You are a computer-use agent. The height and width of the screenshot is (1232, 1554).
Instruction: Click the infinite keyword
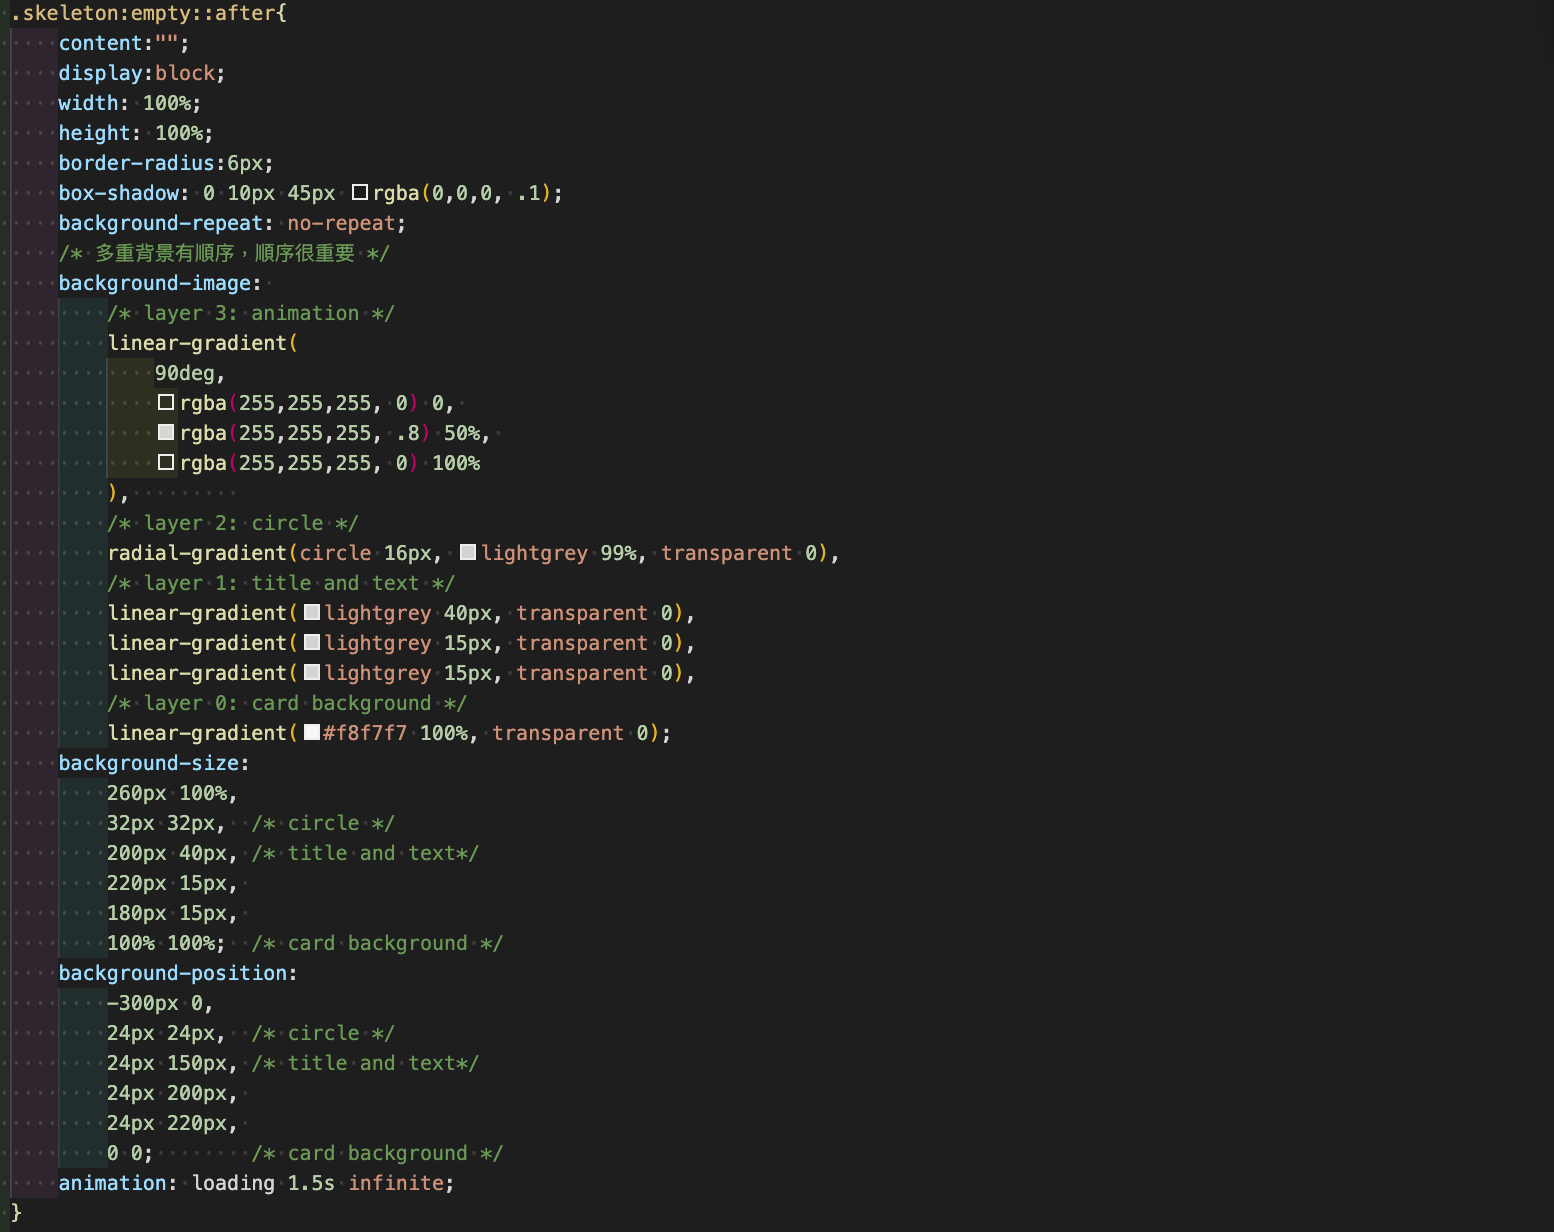(x=396, y=1183)
